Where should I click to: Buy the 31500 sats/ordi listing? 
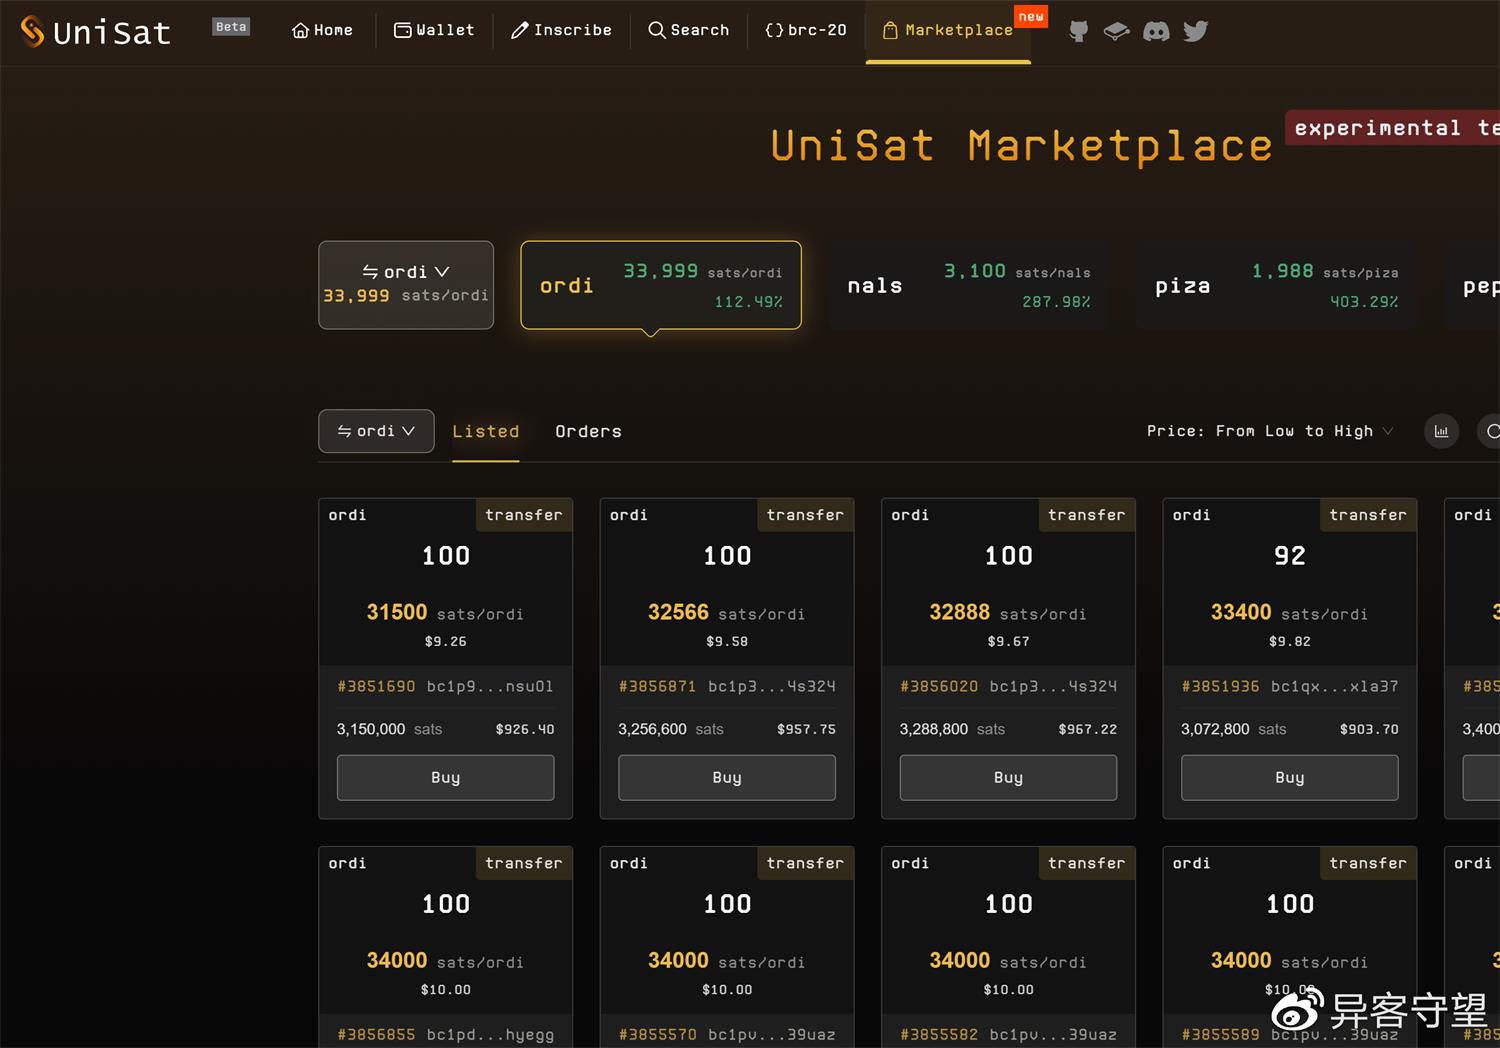pos(445,777)
